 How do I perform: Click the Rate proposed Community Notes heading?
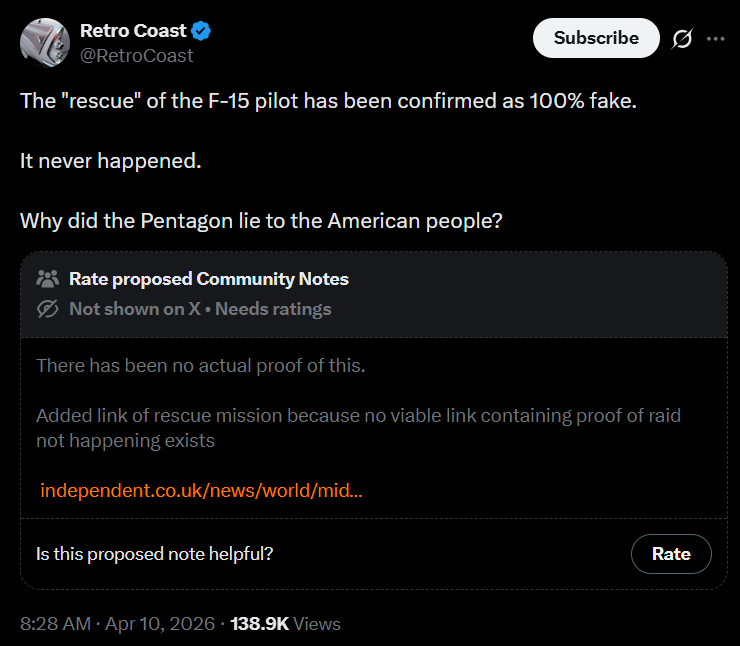point(208,279)
